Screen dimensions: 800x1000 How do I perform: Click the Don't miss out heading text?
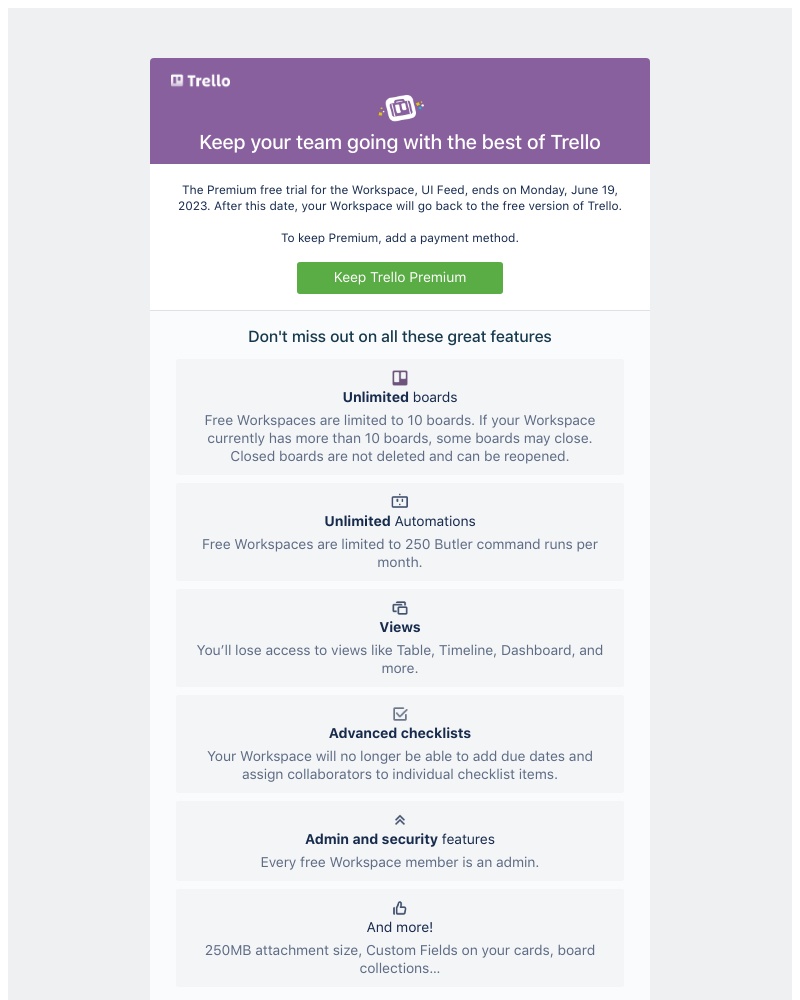[x=400, y=337]
